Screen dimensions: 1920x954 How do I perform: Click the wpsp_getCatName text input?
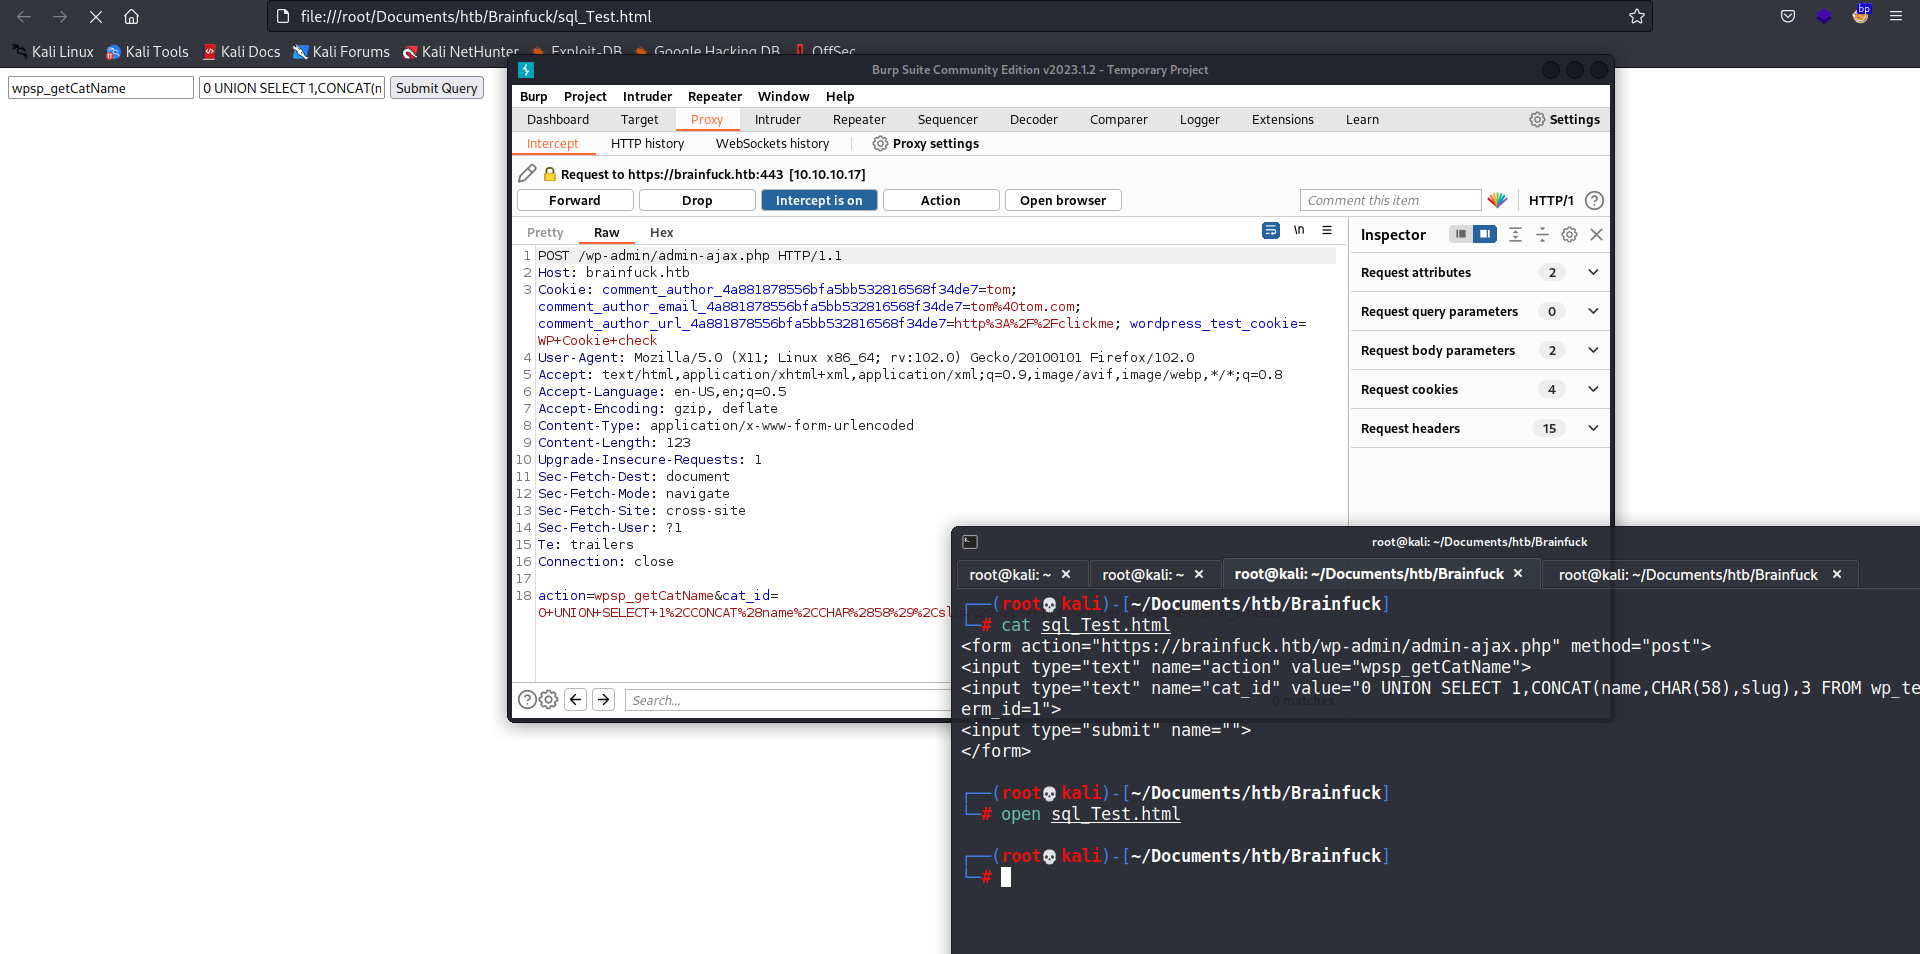click(101, 88)
